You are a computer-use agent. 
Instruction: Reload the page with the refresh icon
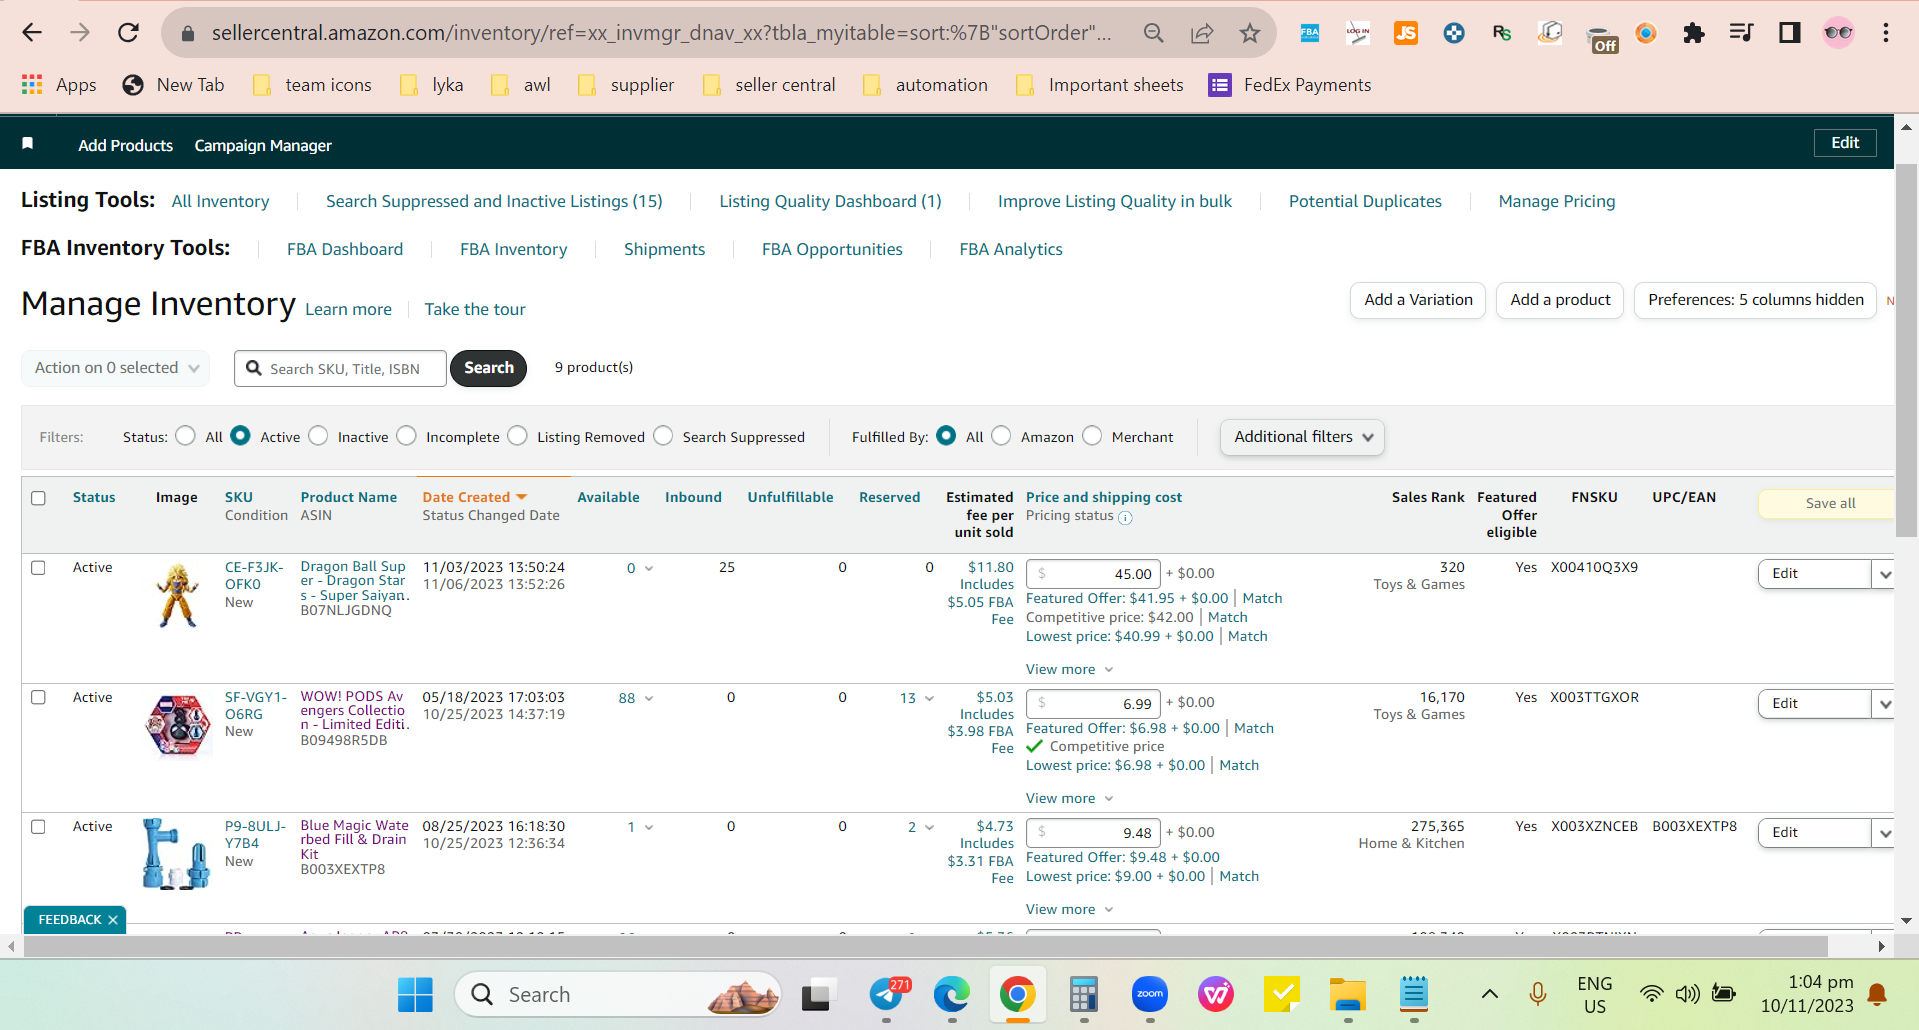click(128, 33)
